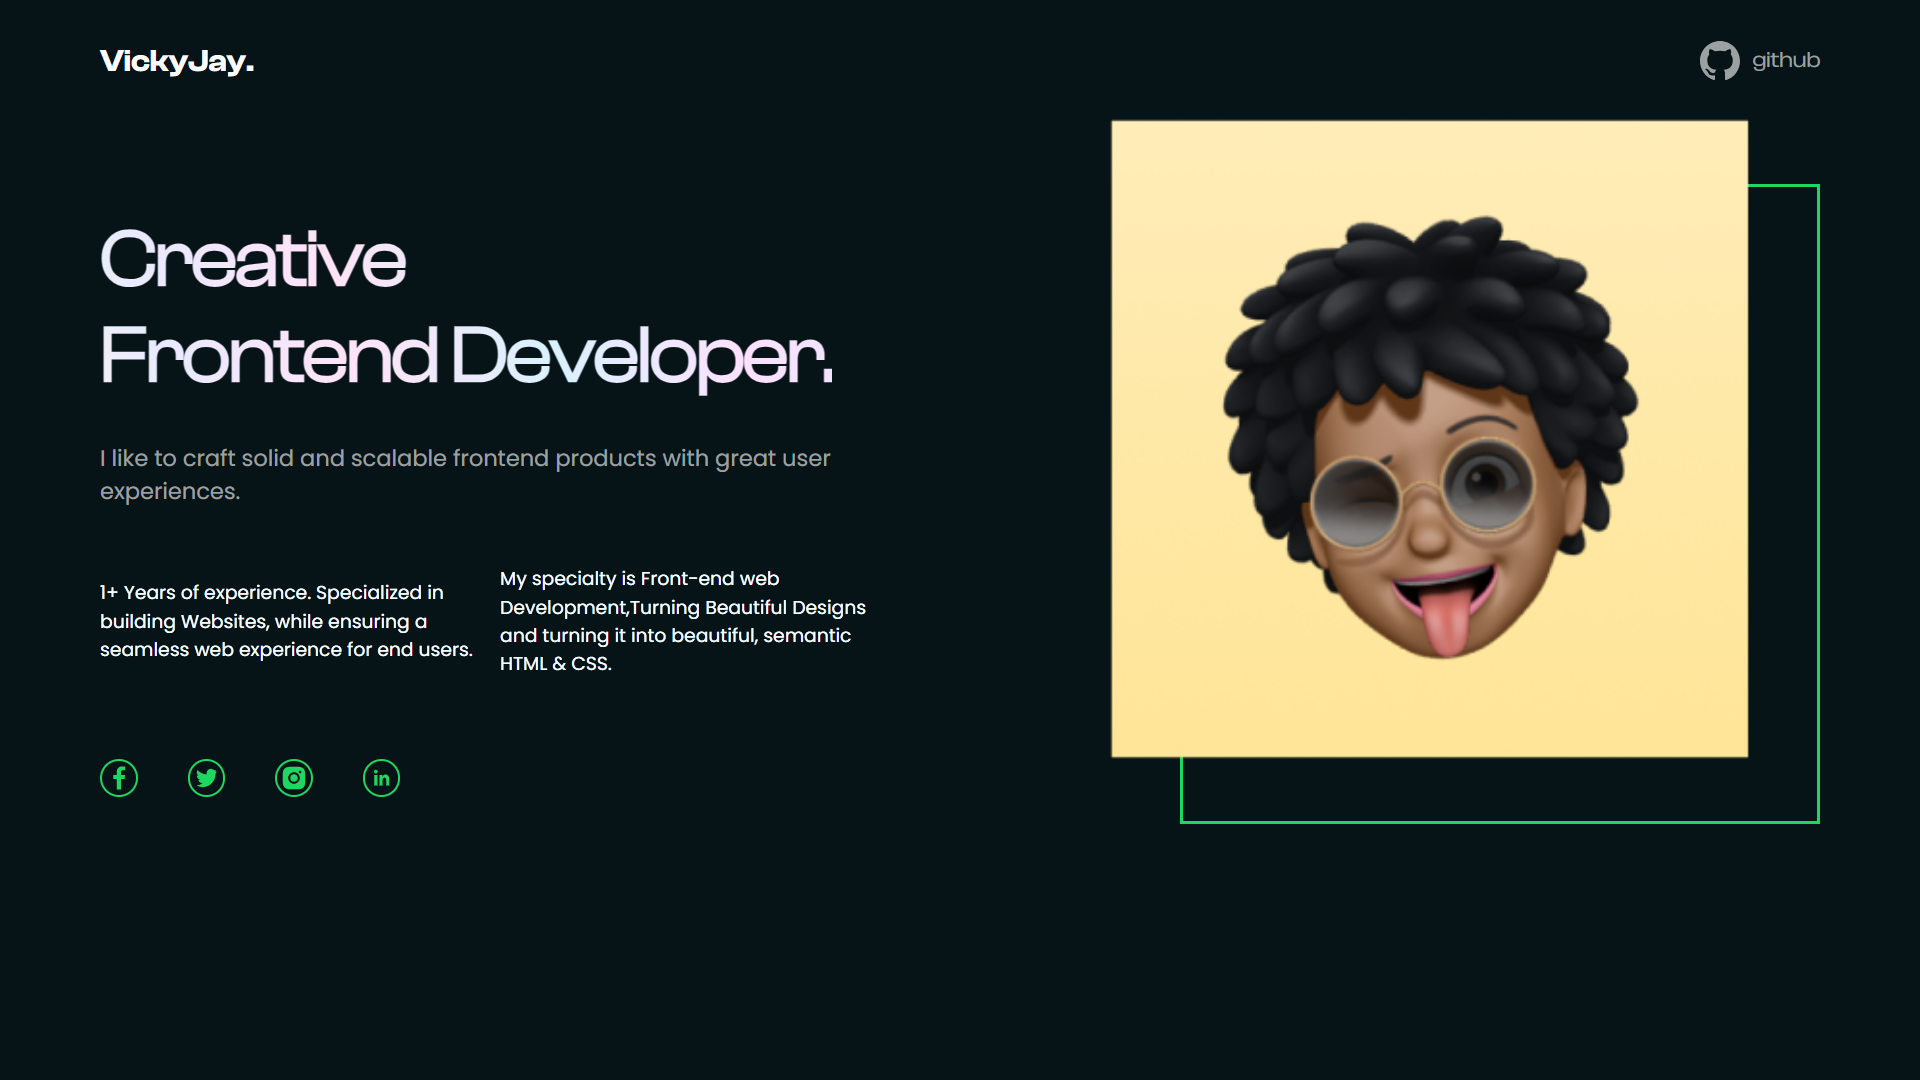Click the HTML & CSS. text
The width and height of the screenshot is (1920, 1080).
point(555,664)
